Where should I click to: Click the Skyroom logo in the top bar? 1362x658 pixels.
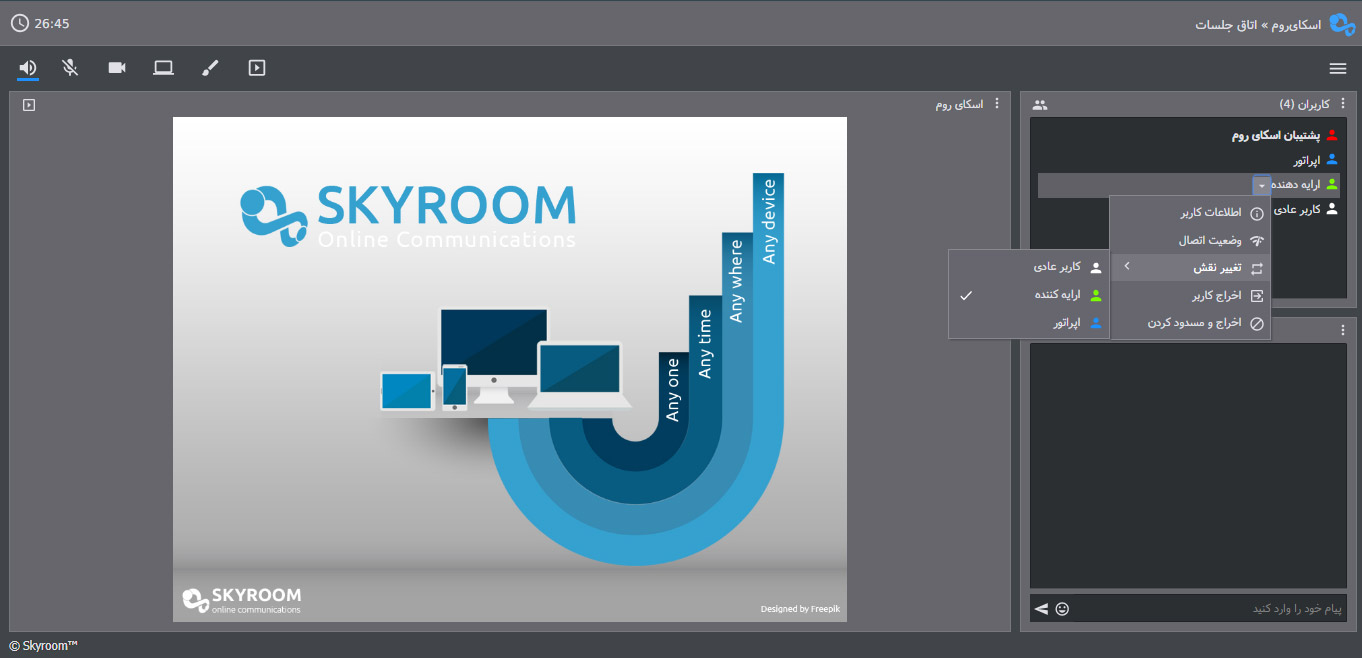[x=1342, y=24]
